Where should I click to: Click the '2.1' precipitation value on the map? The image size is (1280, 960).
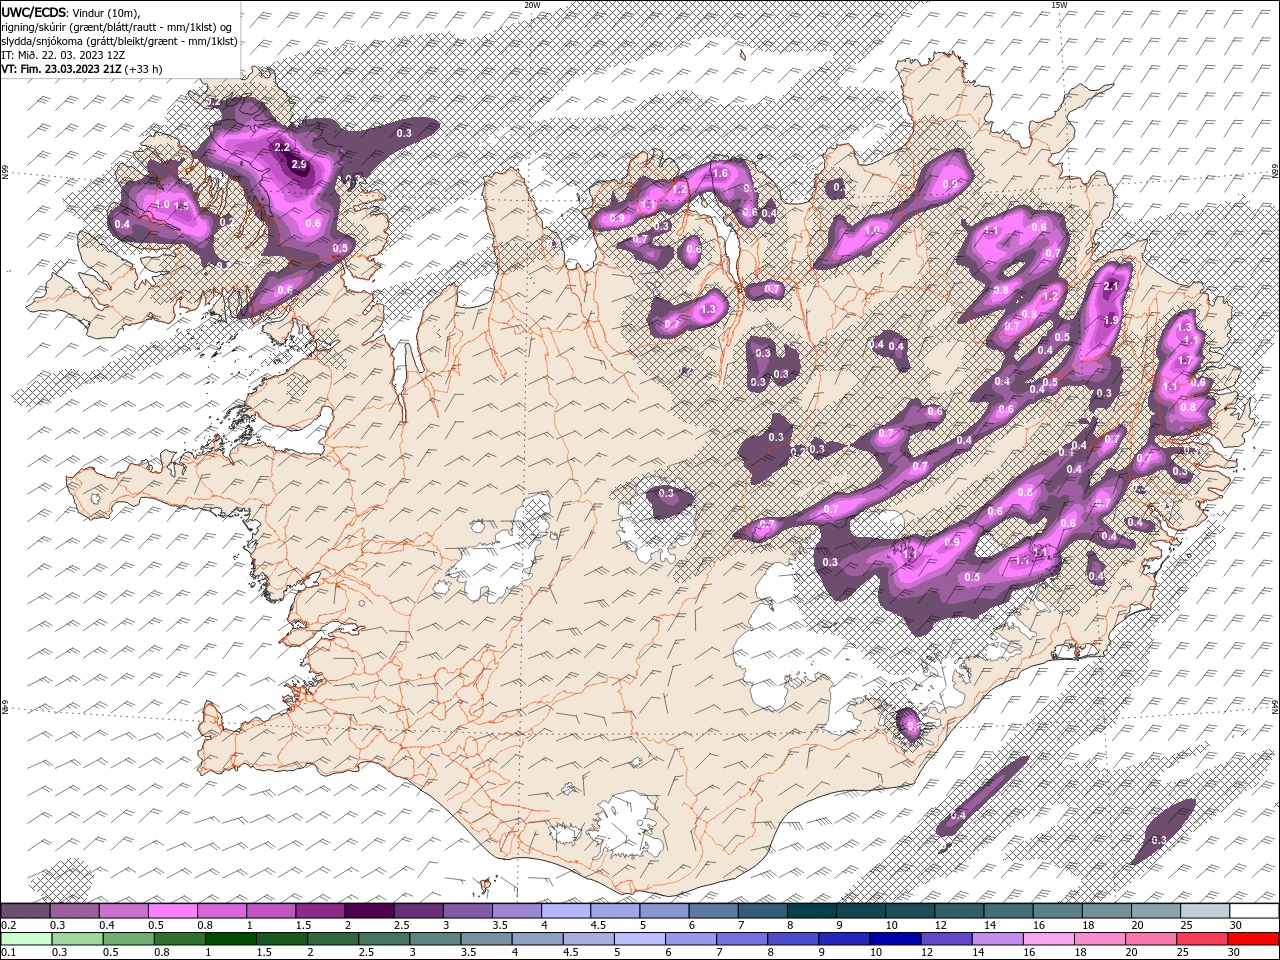point(1110,286)
